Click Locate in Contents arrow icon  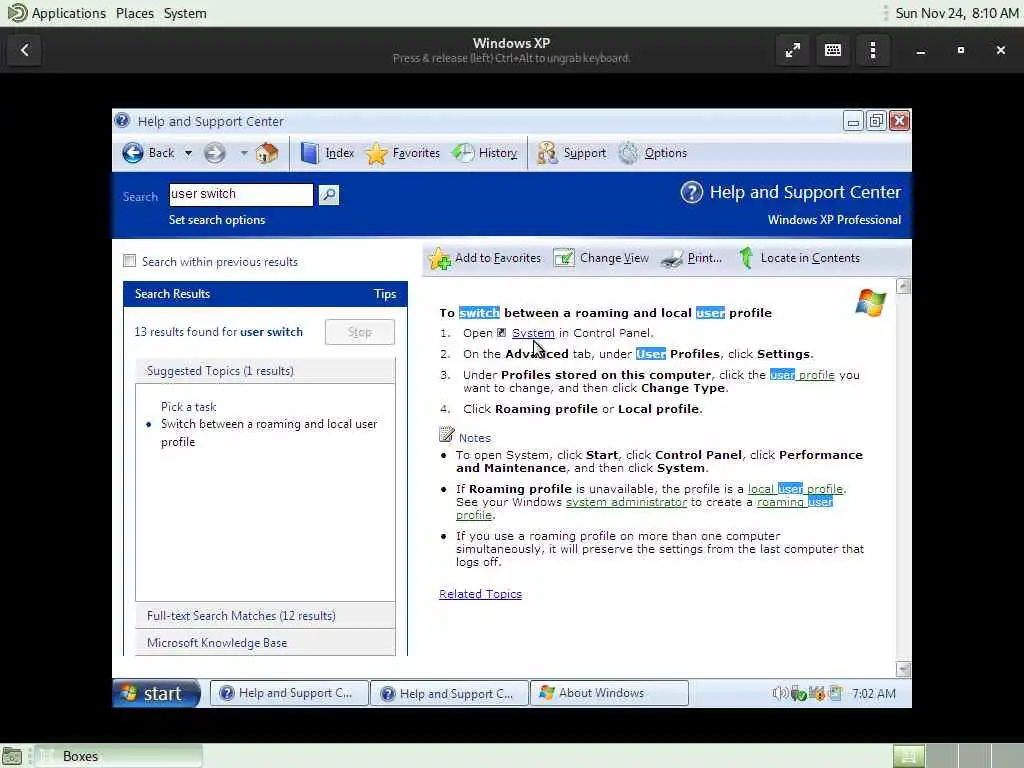(746, 258)
